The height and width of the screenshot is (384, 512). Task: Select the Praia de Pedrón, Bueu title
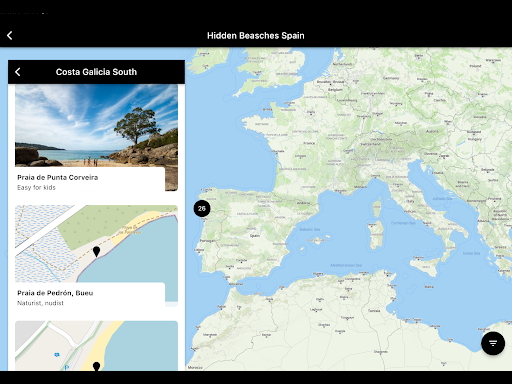(x=55, y=293)
